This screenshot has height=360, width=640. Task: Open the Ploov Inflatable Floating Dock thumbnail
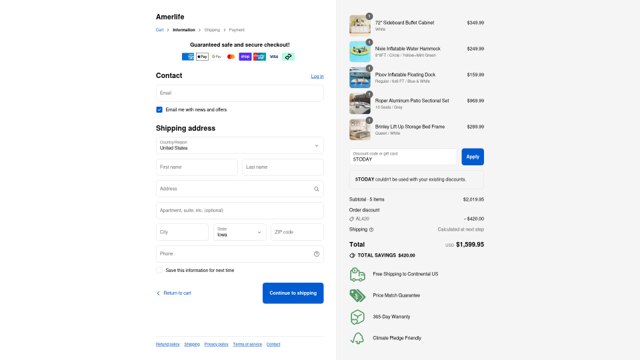[x=360, y=78]
